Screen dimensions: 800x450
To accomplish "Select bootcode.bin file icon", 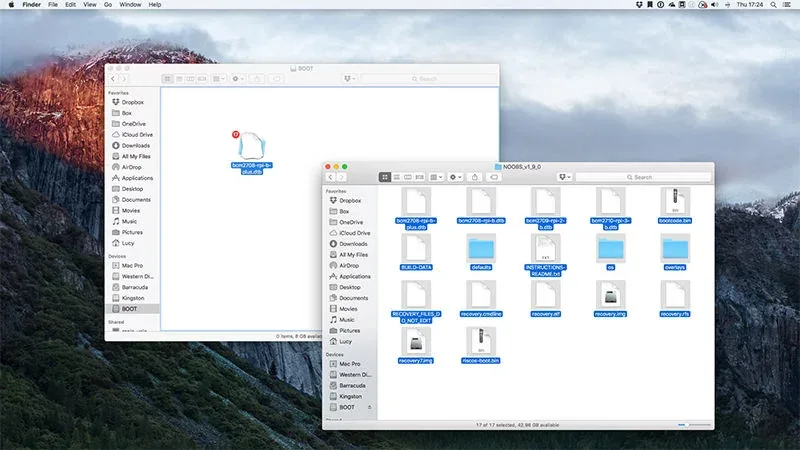I will [x=675, y=201].
